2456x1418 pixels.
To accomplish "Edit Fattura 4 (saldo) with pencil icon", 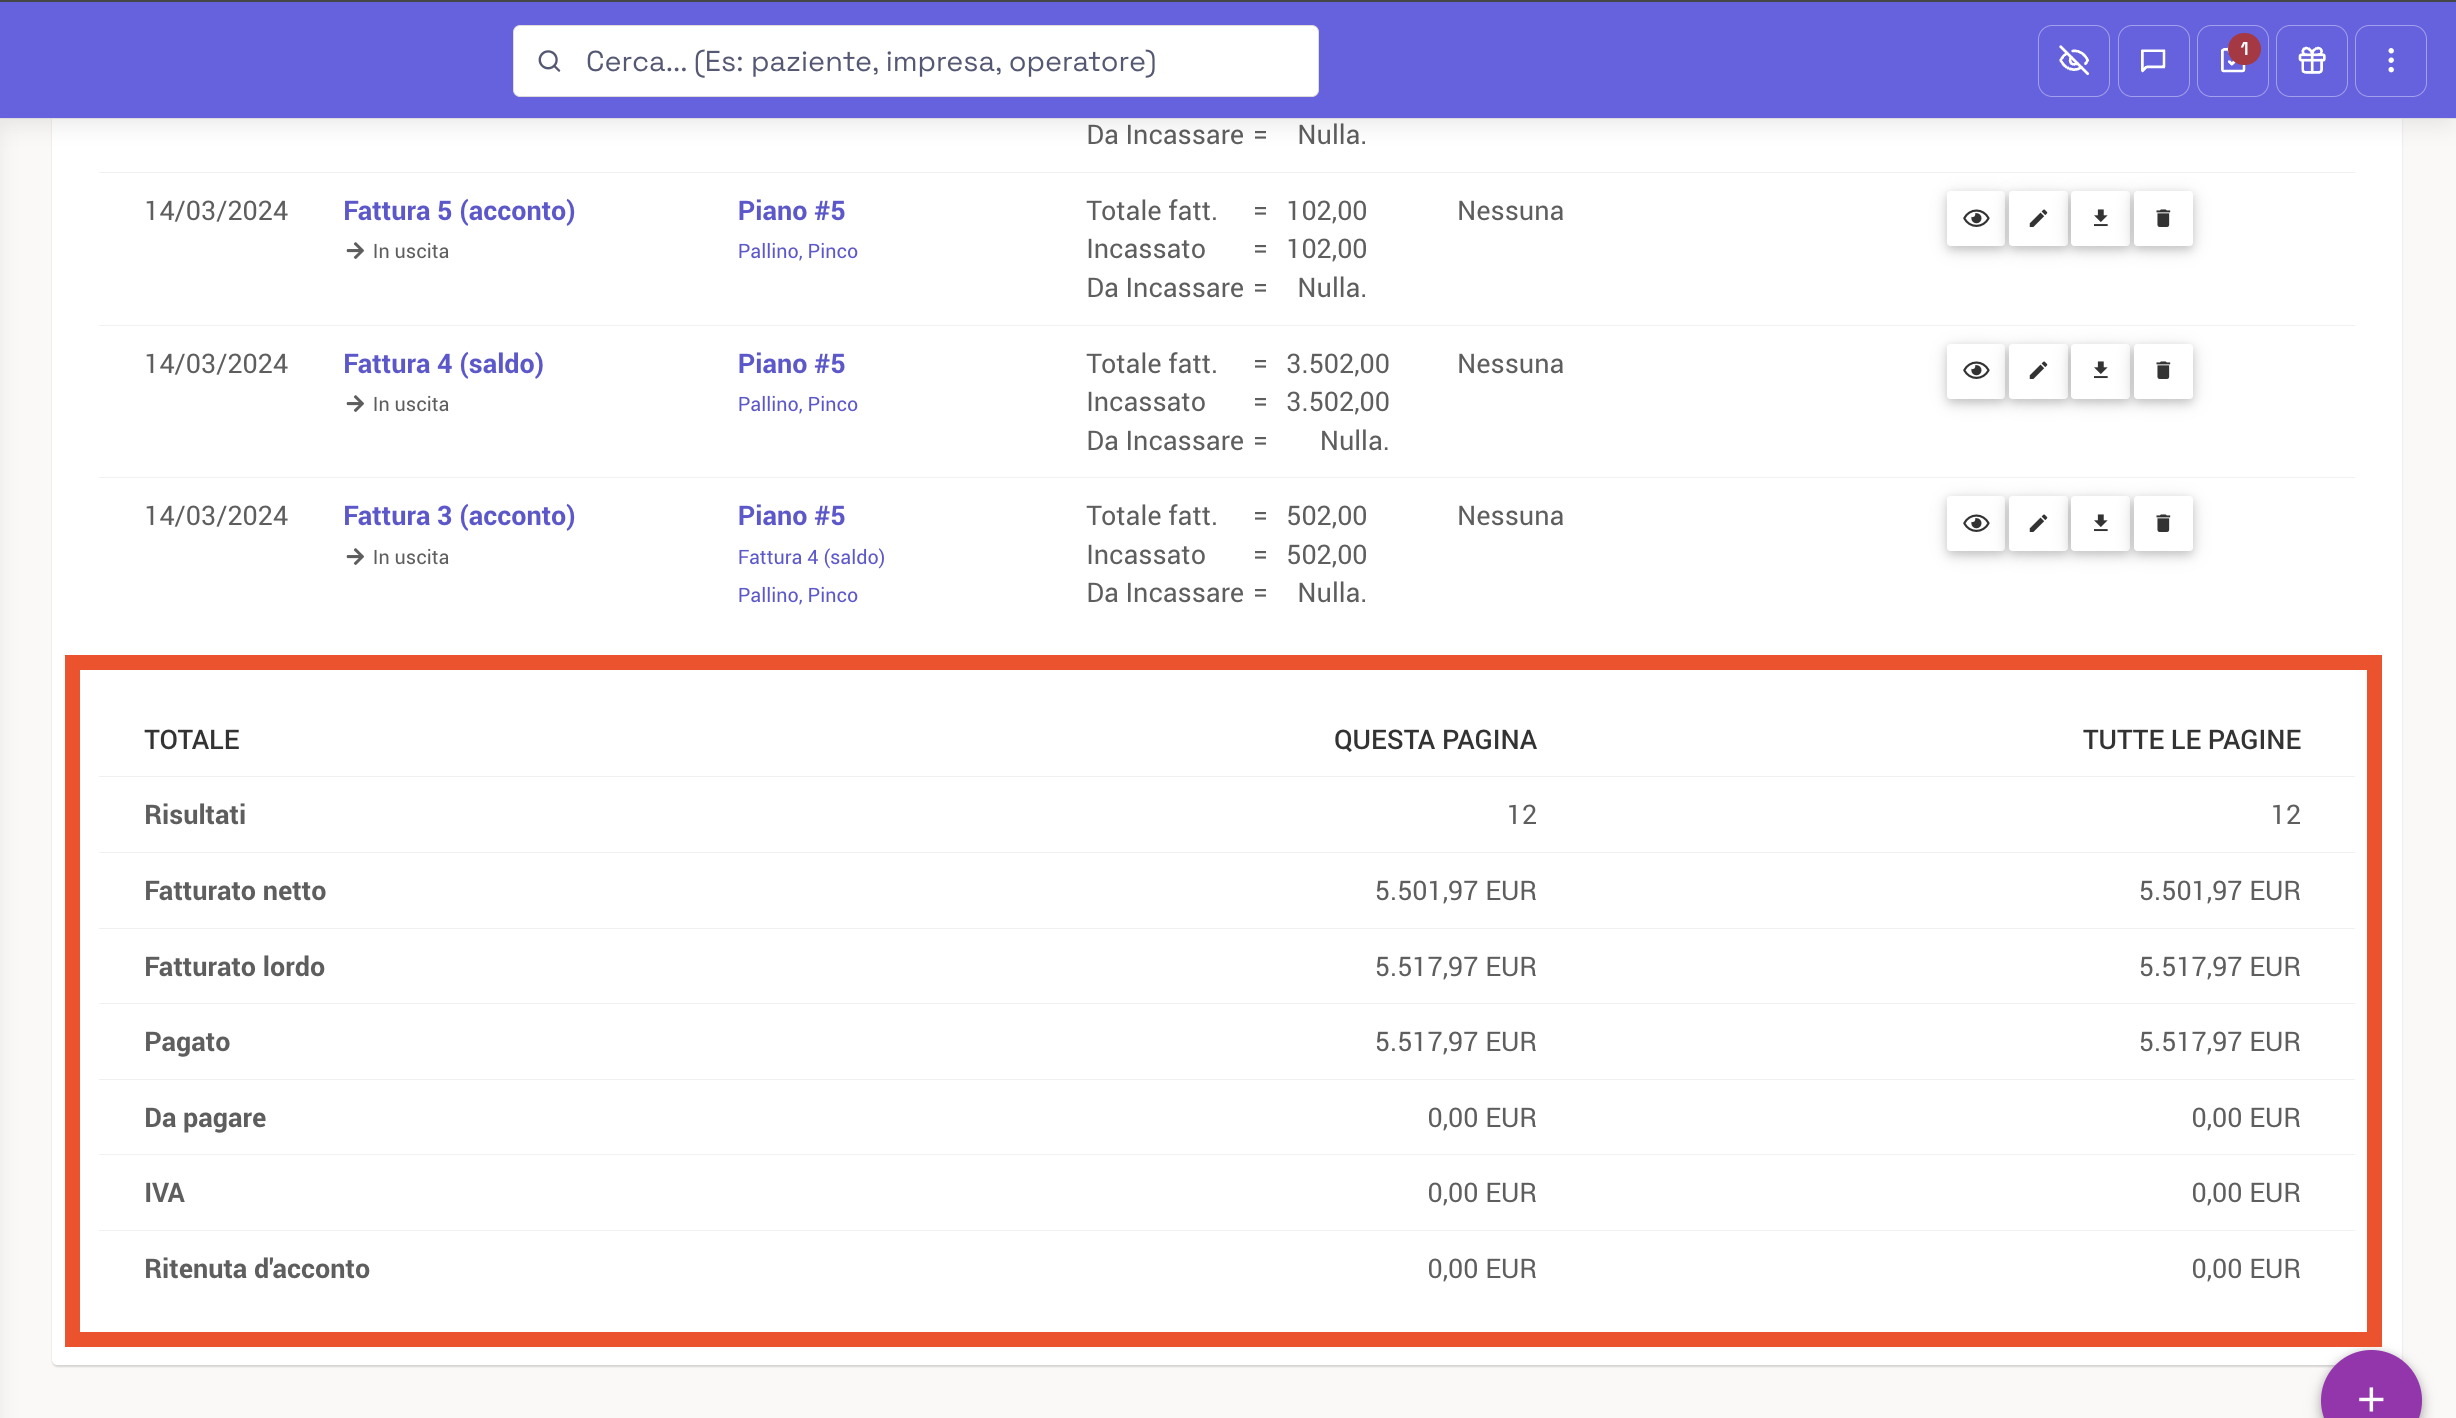I will (x=2038, y=371).
